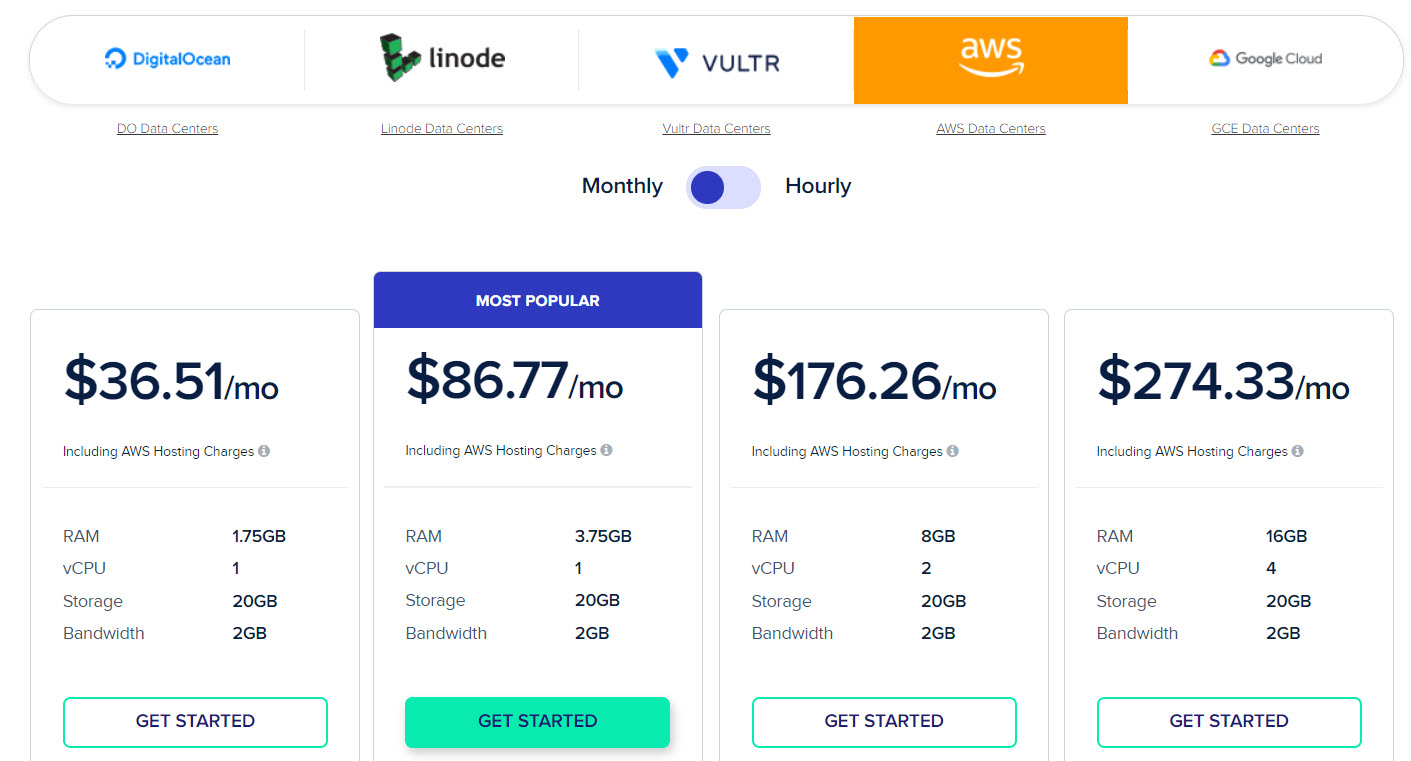Select the DigitalOcean provider logo
1411x761 pixels.
167,59
